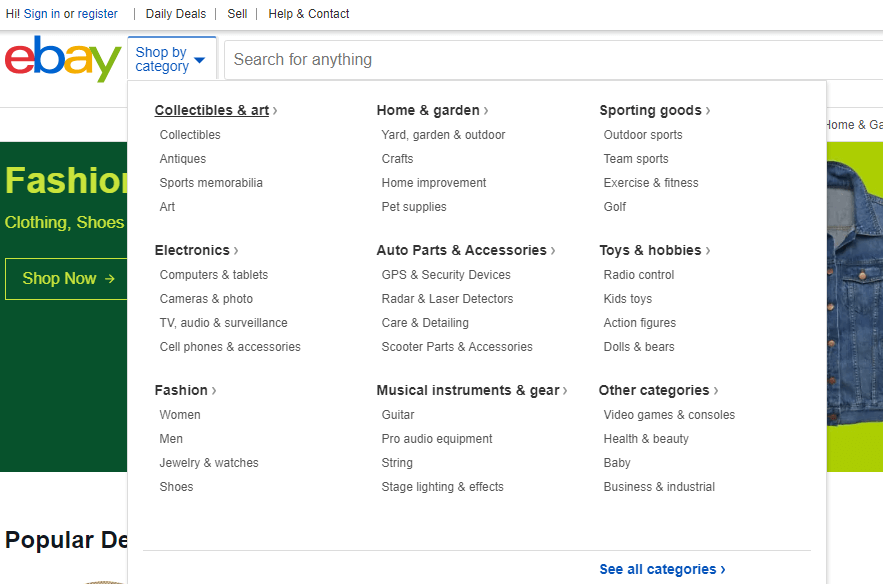Click See all categories link
The height and width of the screenshot is (584, 883).
[662, 569]
